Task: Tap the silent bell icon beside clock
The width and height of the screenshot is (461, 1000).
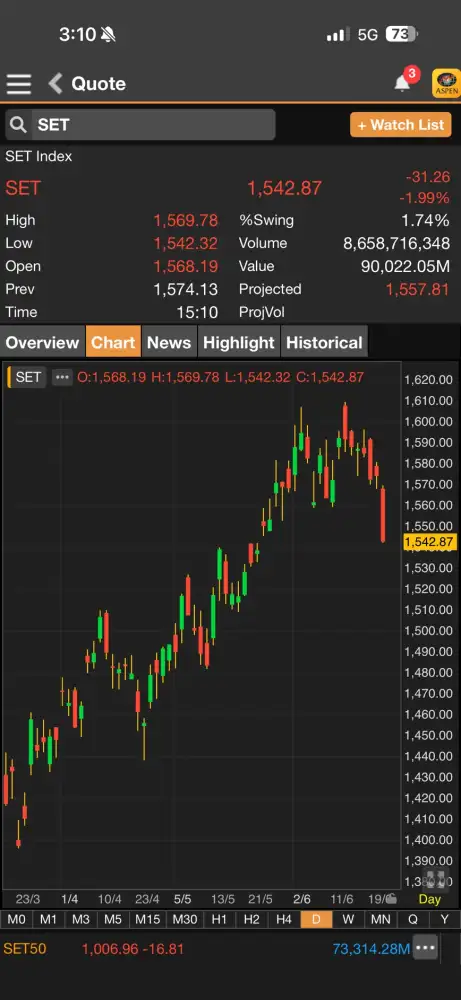Action: point(108,34)
